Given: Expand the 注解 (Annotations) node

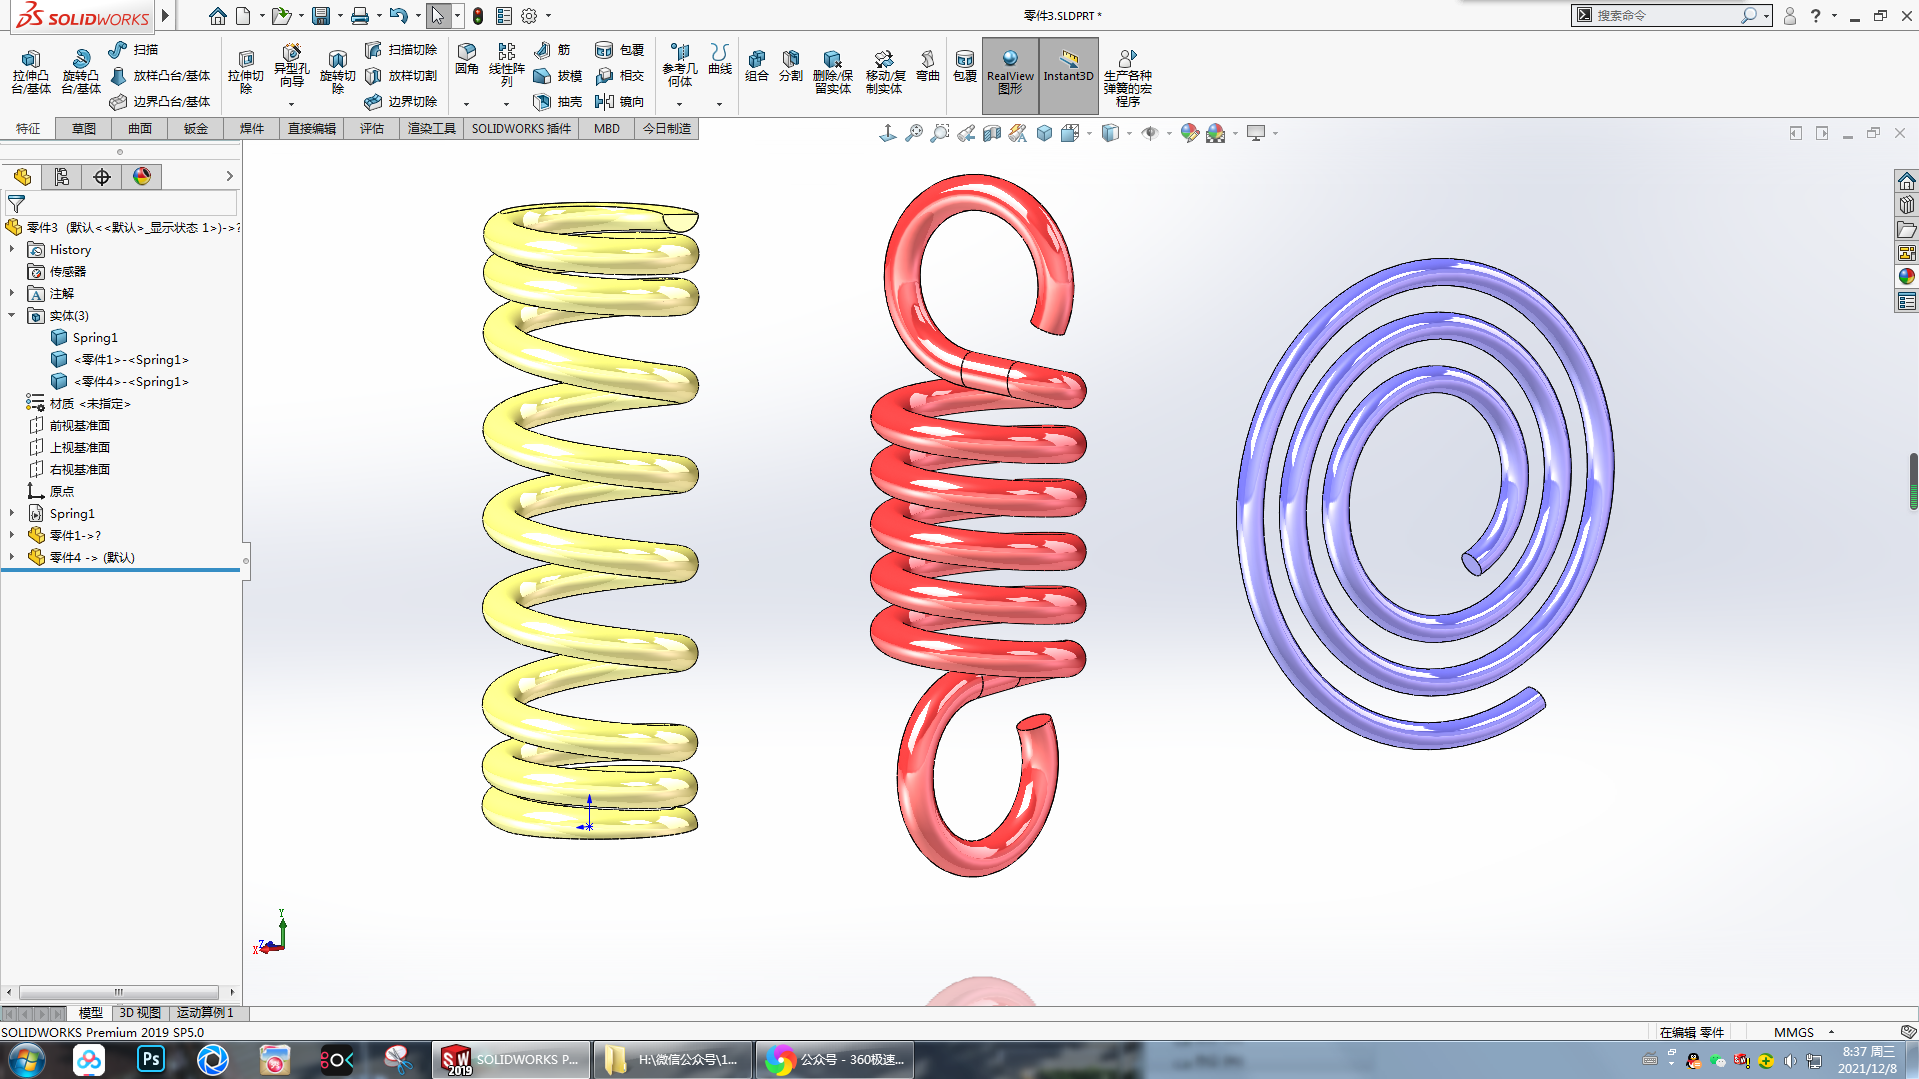Looking at the screenshot, I should (x=12, y=293).
